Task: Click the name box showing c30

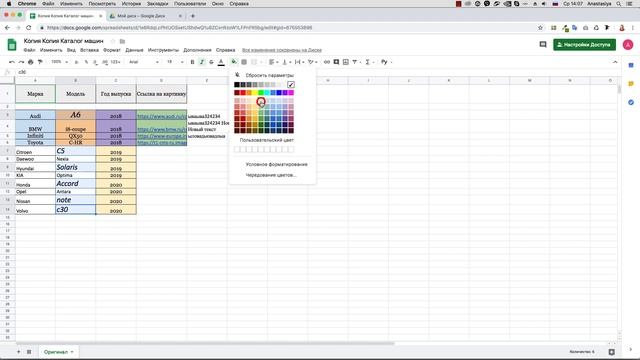Action: pyautogui.click(x=22, y=72)
